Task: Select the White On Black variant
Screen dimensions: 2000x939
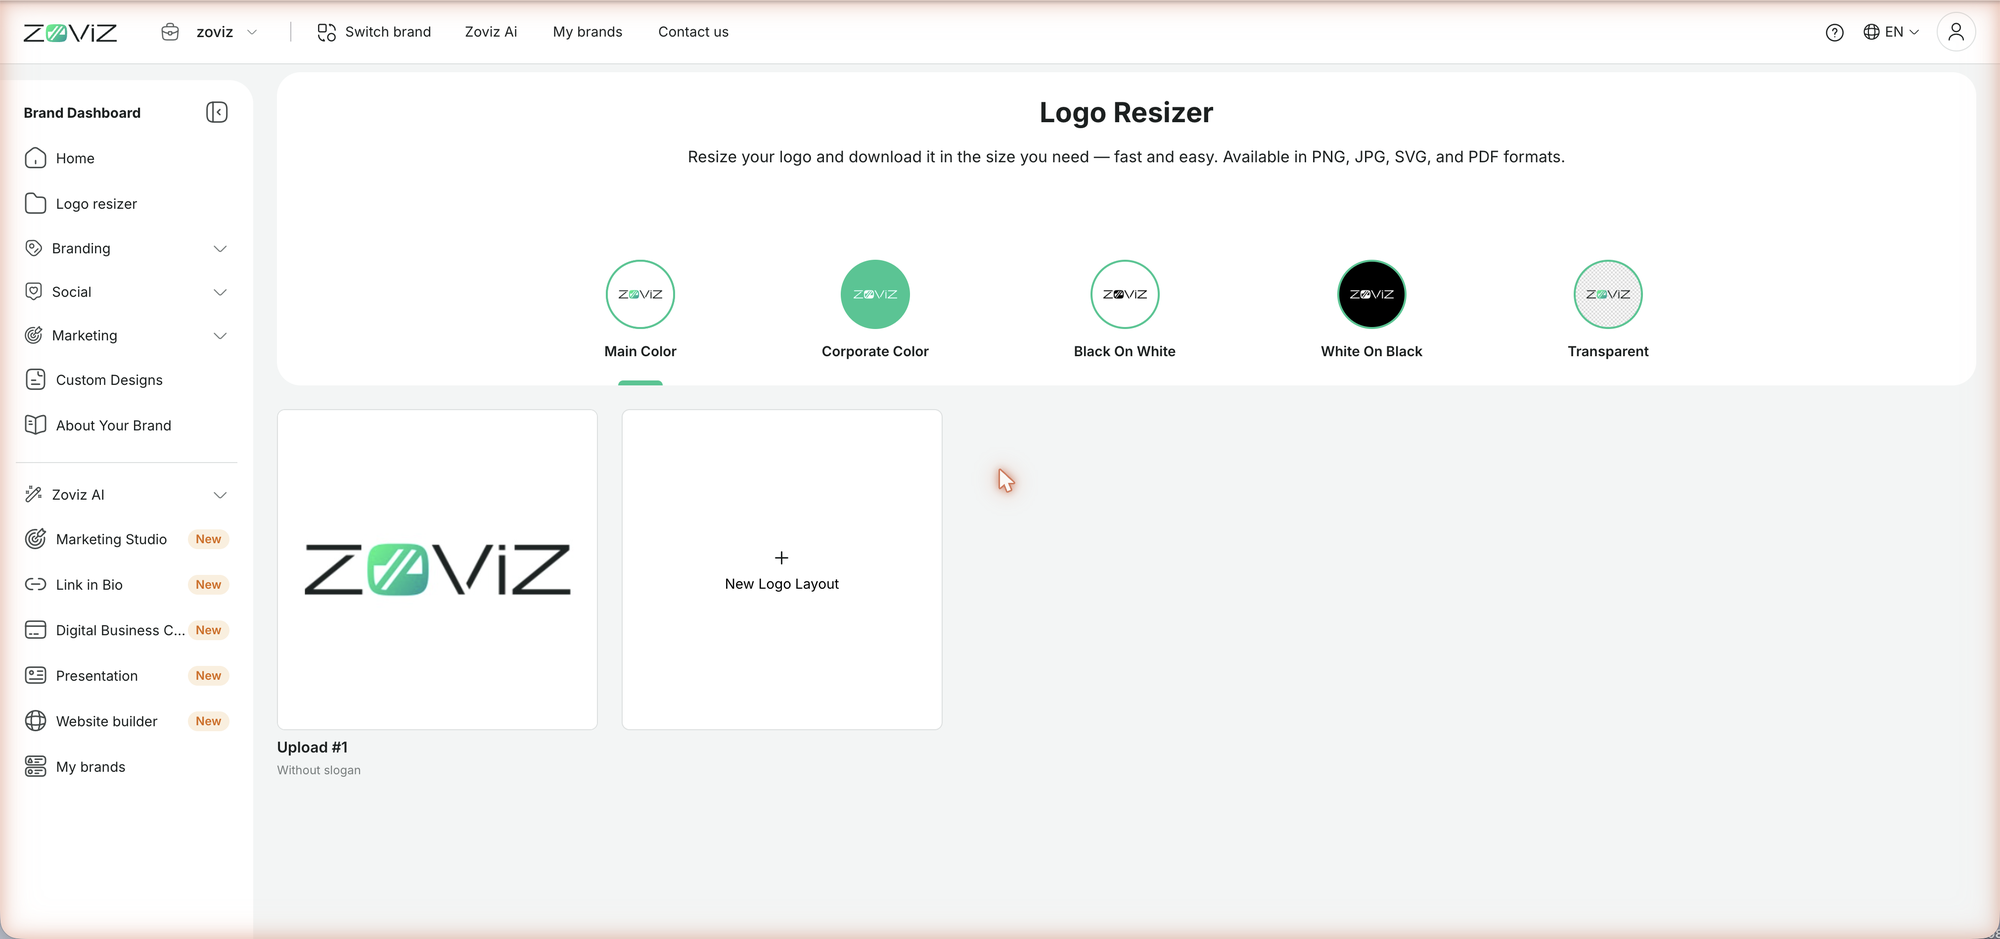Action: coord(1371,309)
